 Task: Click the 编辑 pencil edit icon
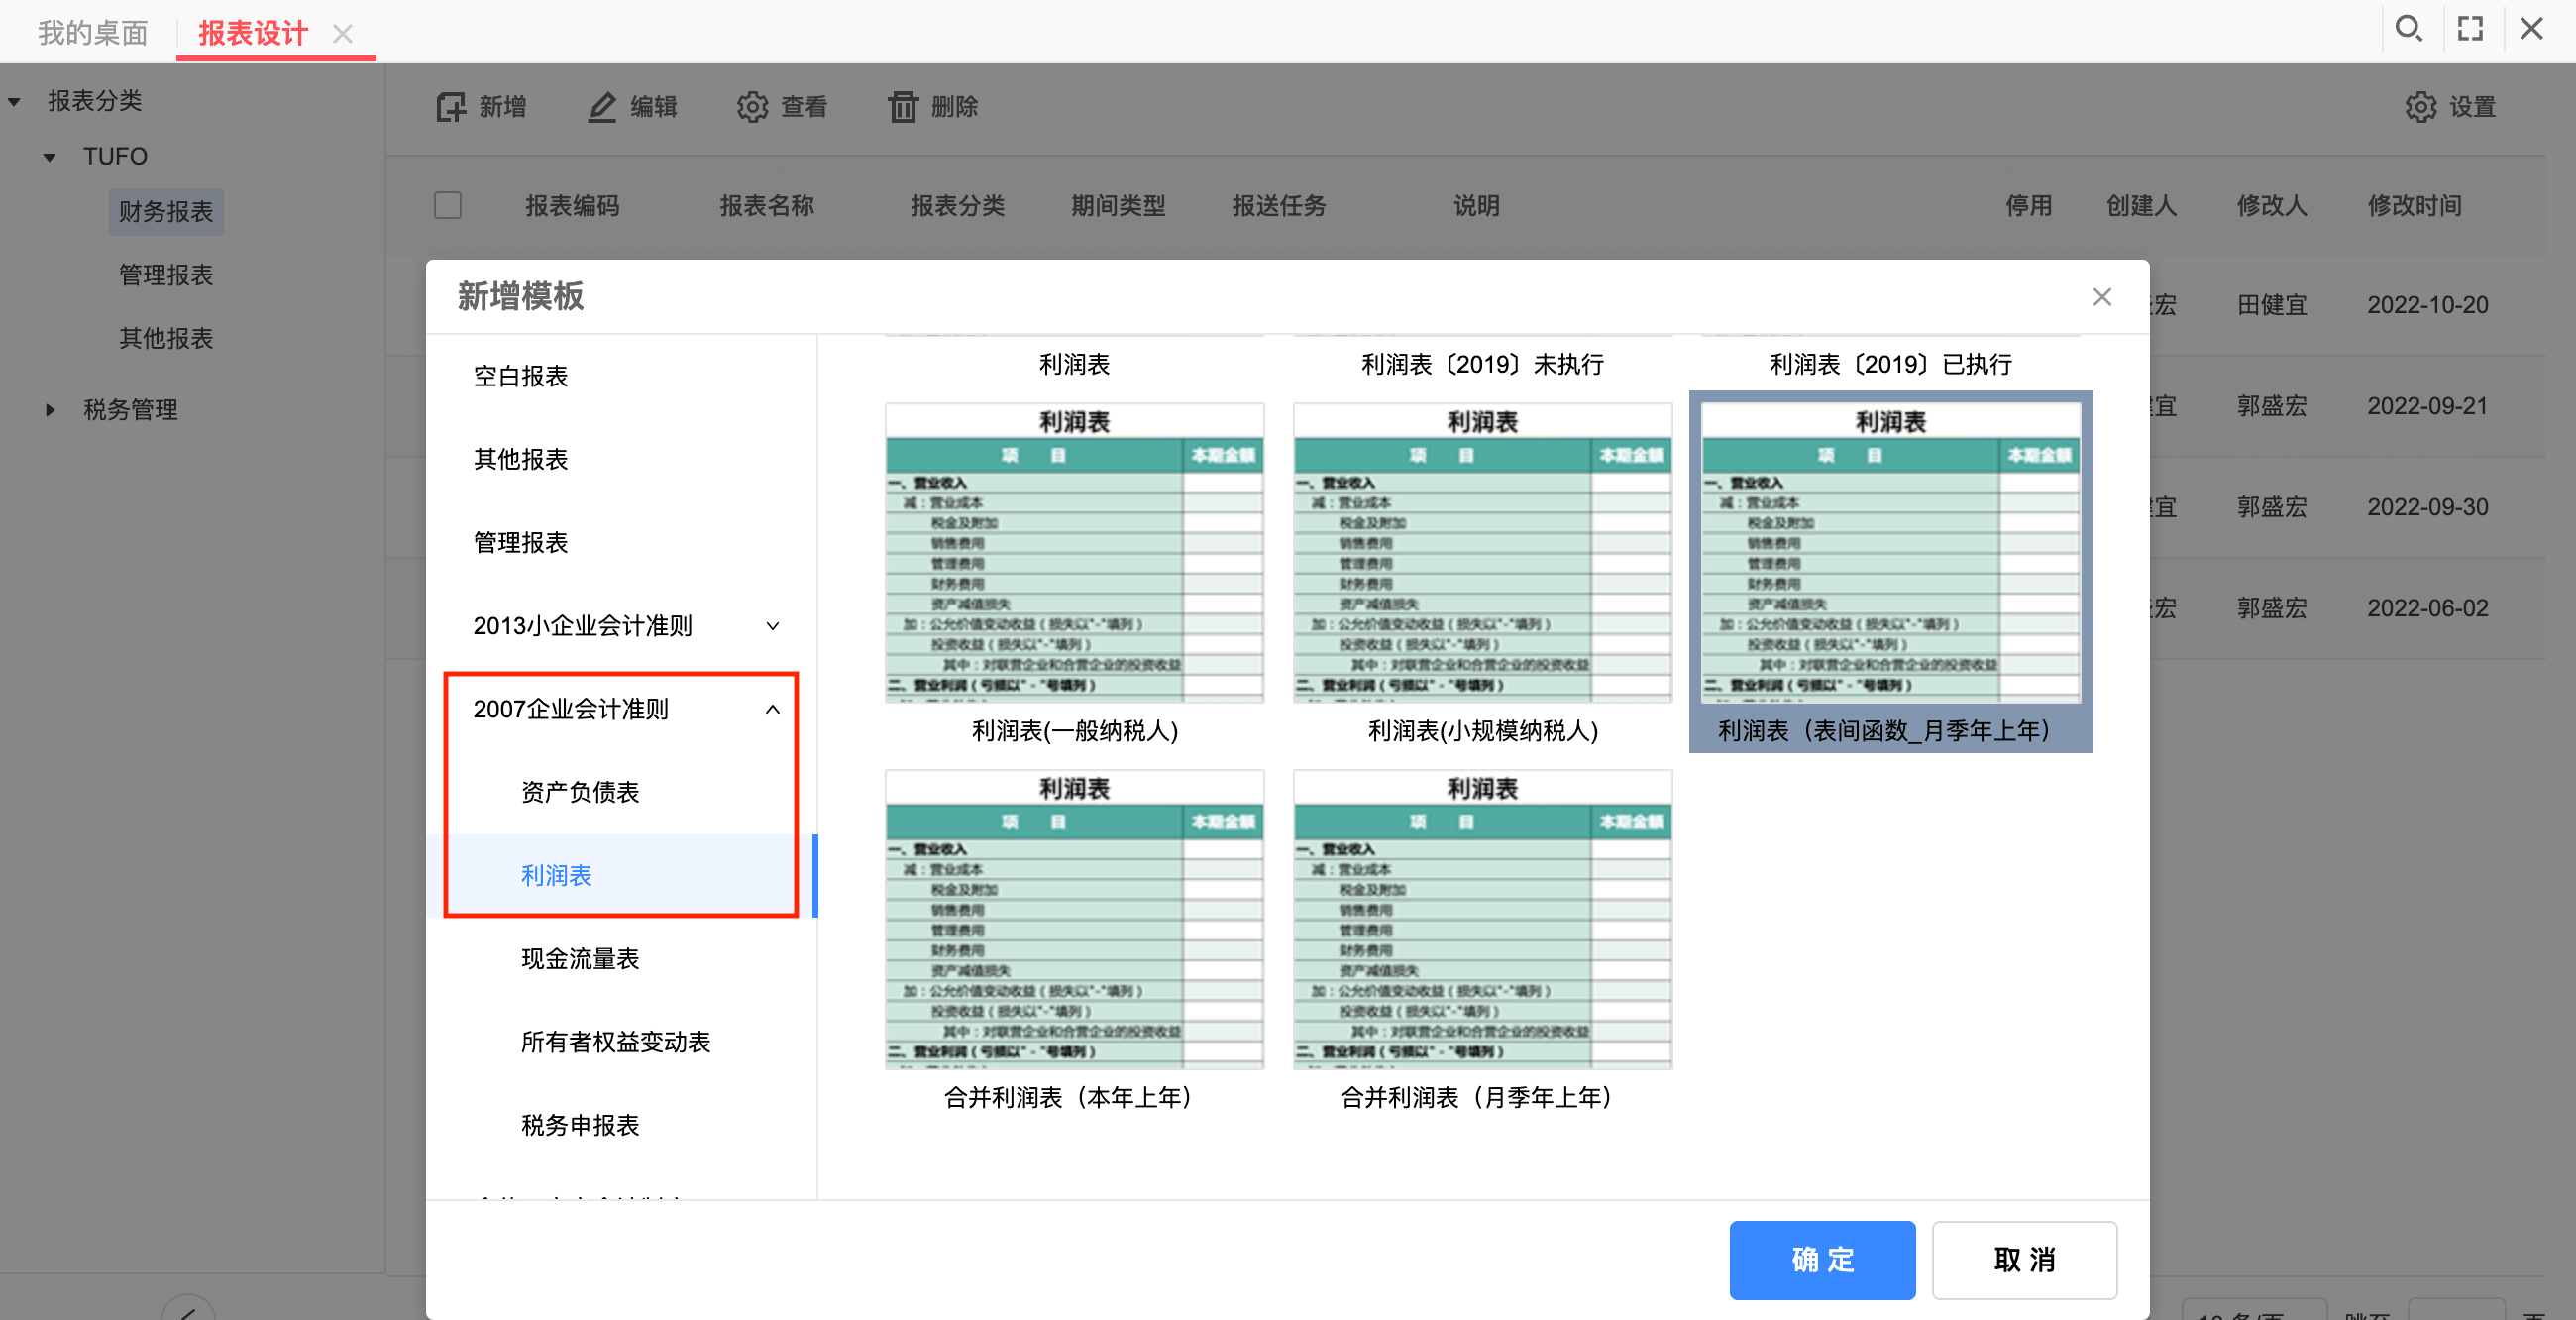coord(602,107)
